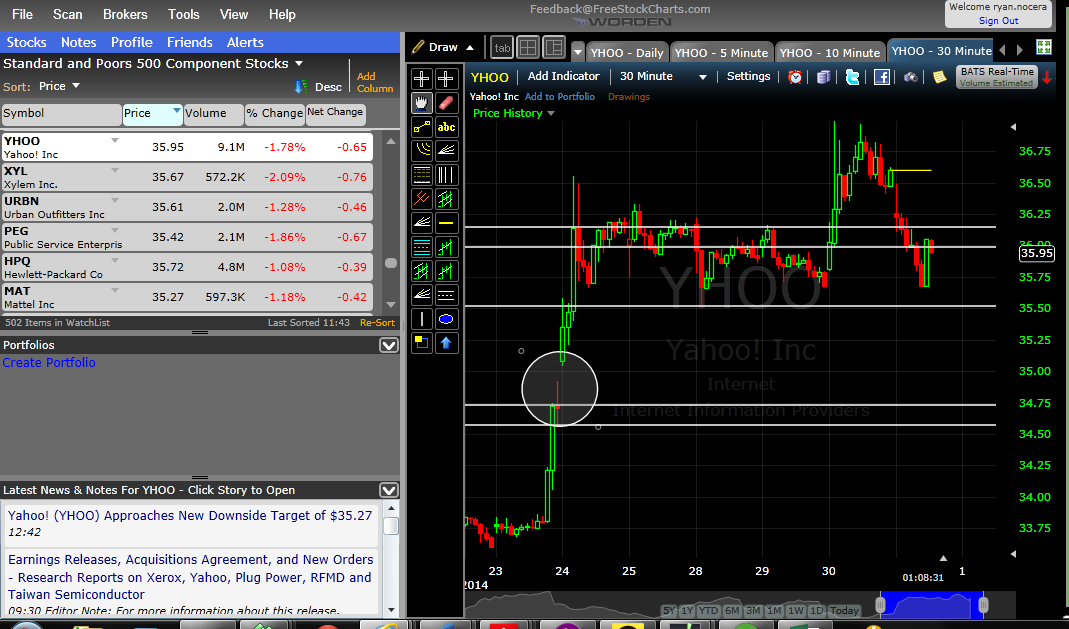Open the Brokers menu
The width and height of the screenshot is (1069, 629).
tap(125, 14)
